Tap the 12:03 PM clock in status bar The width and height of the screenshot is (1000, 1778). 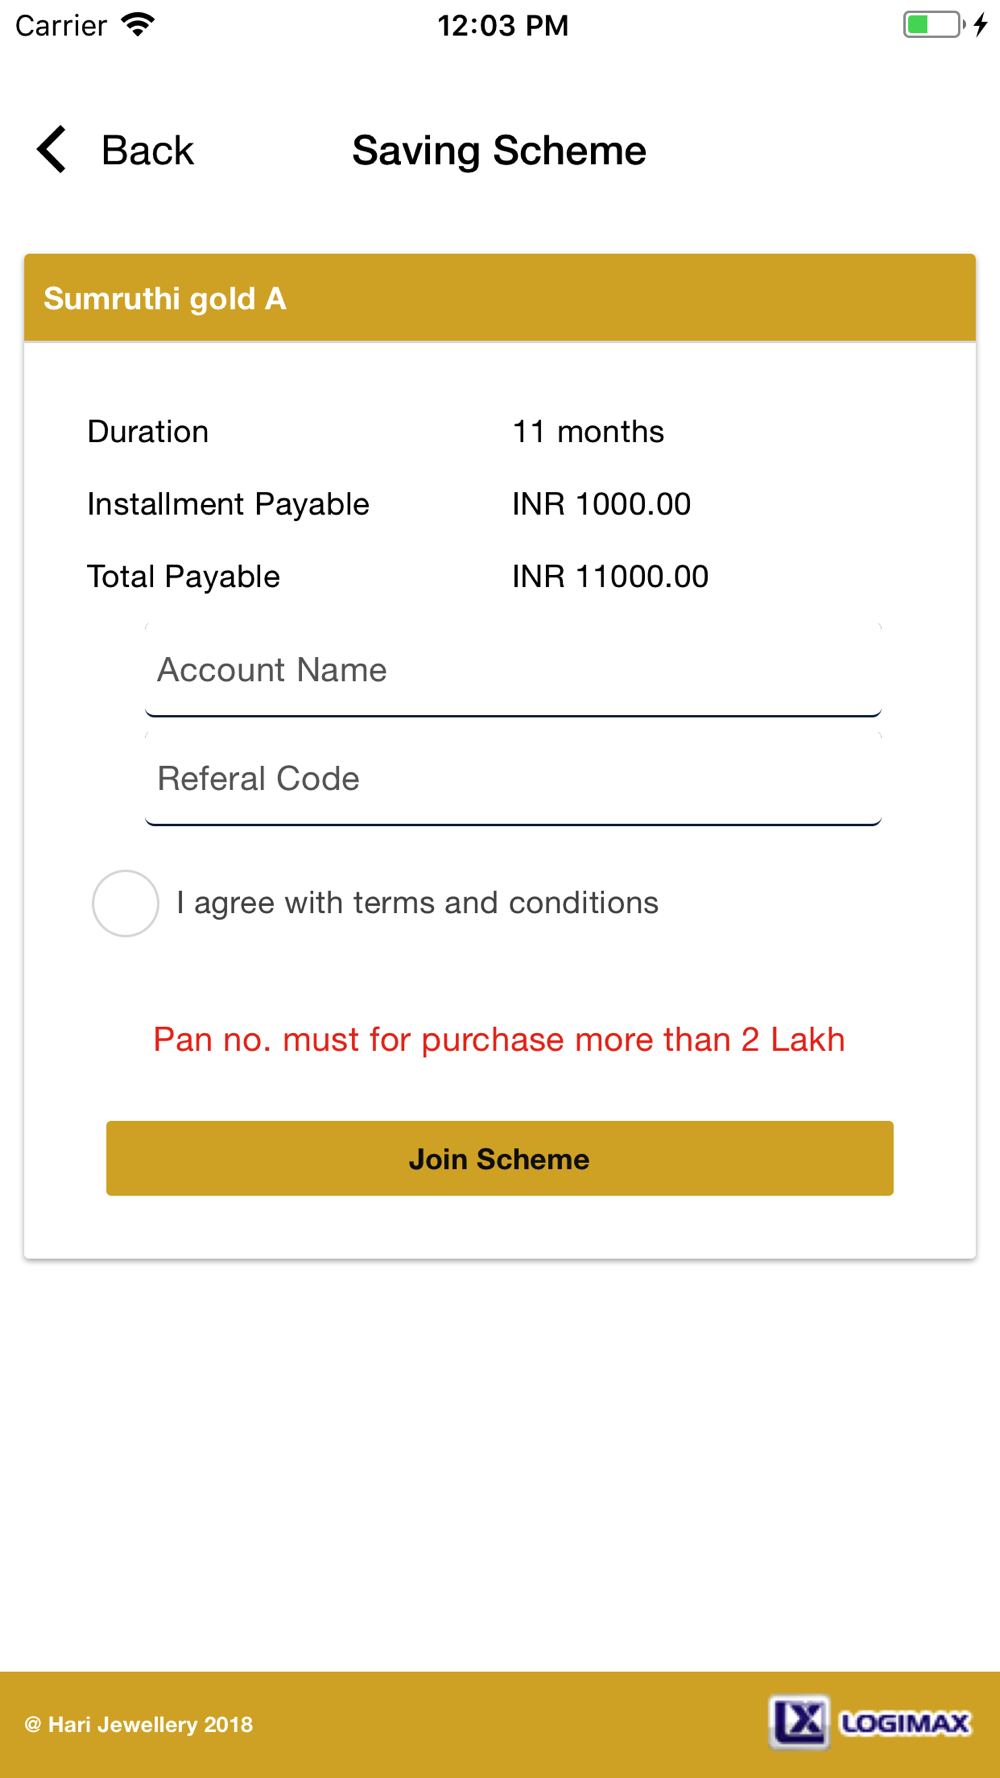coord(503,25)
